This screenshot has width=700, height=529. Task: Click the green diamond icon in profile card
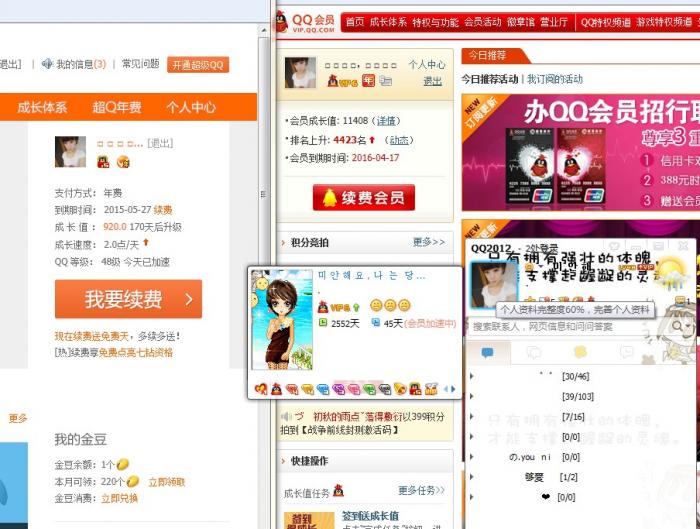[369, 389]
